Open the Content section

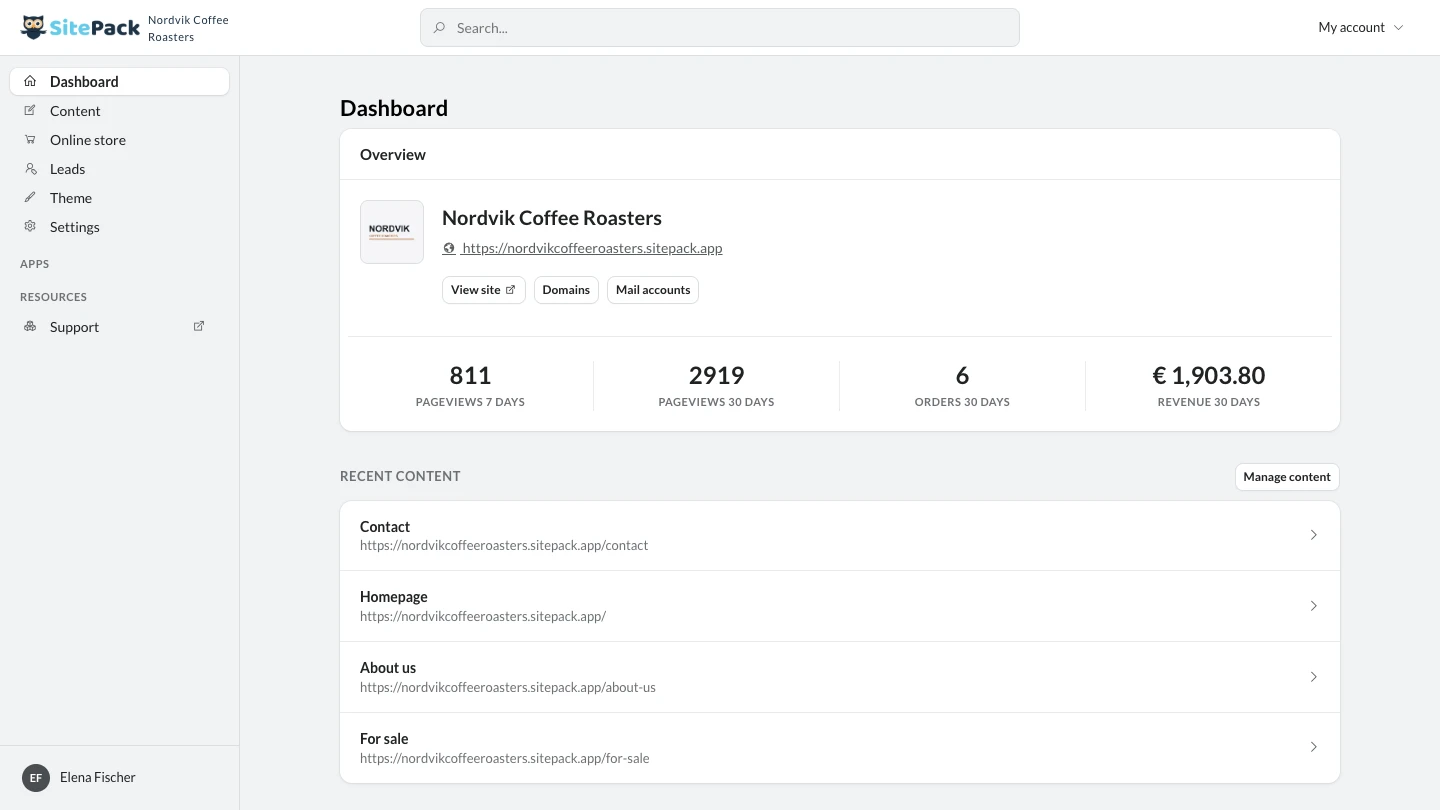(x=119, y=110)
